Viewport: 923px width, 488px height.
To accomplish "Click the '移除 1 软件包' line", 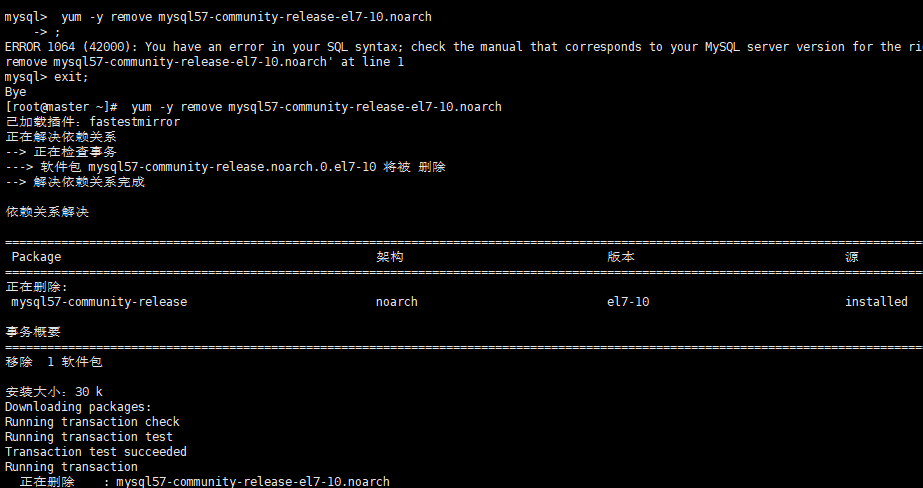I will 54,362.
